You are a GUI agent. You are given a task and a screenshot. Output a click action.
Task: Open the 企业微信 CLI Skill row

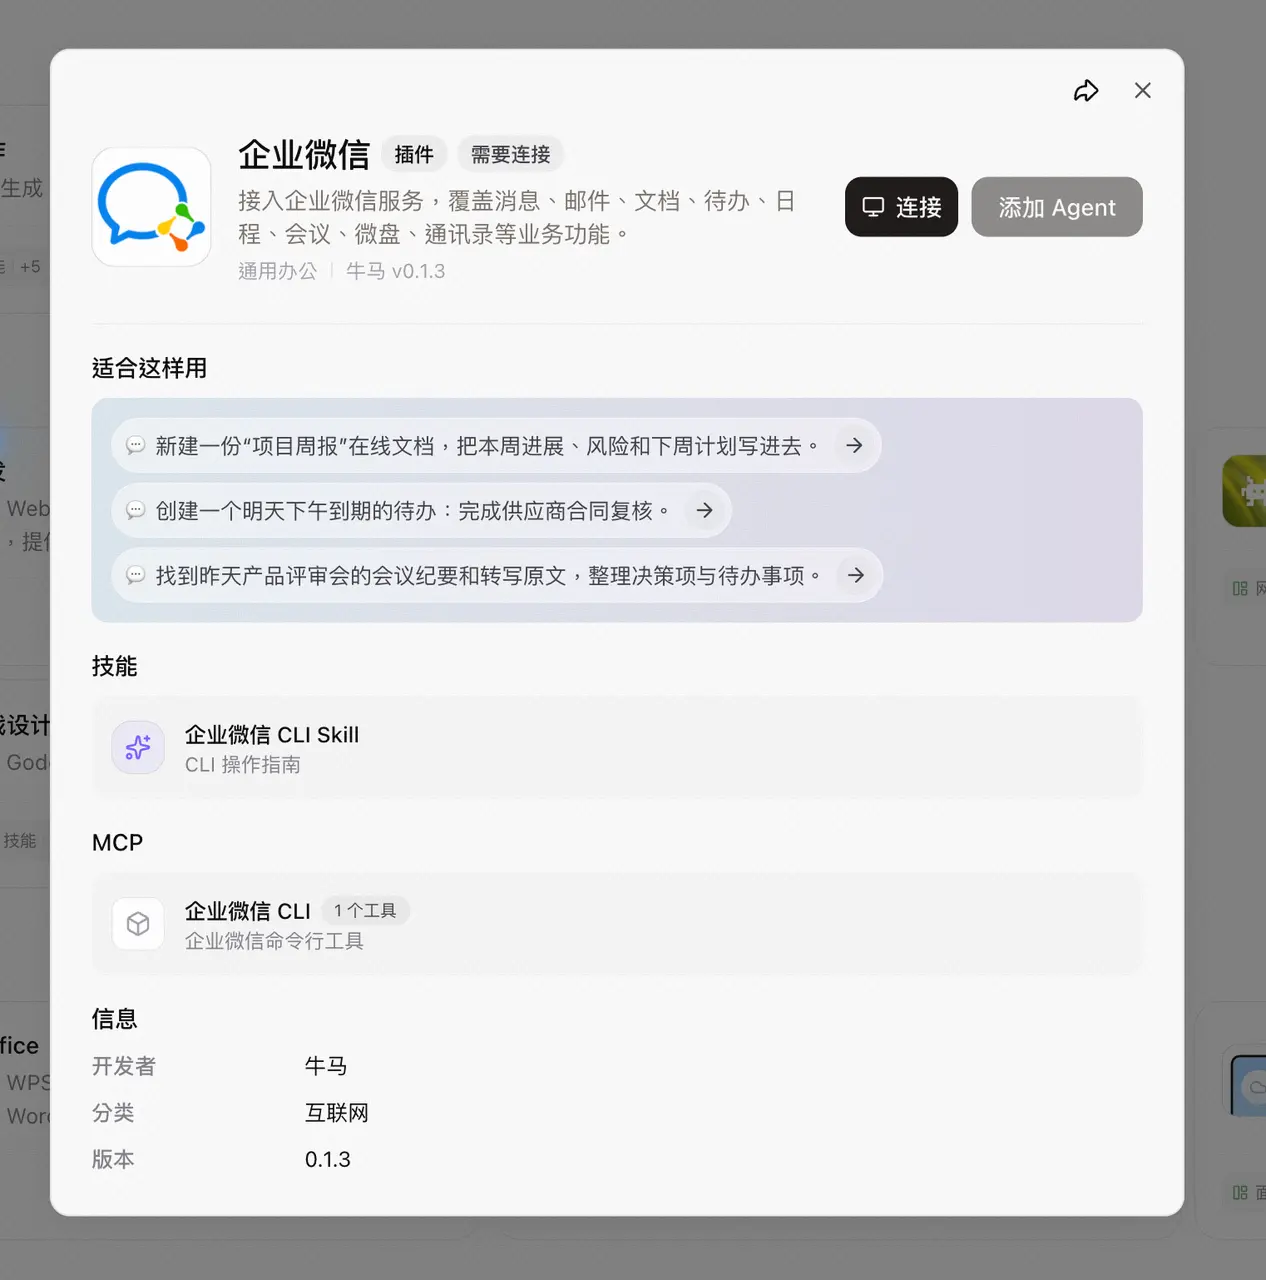[x=617, y=748]
